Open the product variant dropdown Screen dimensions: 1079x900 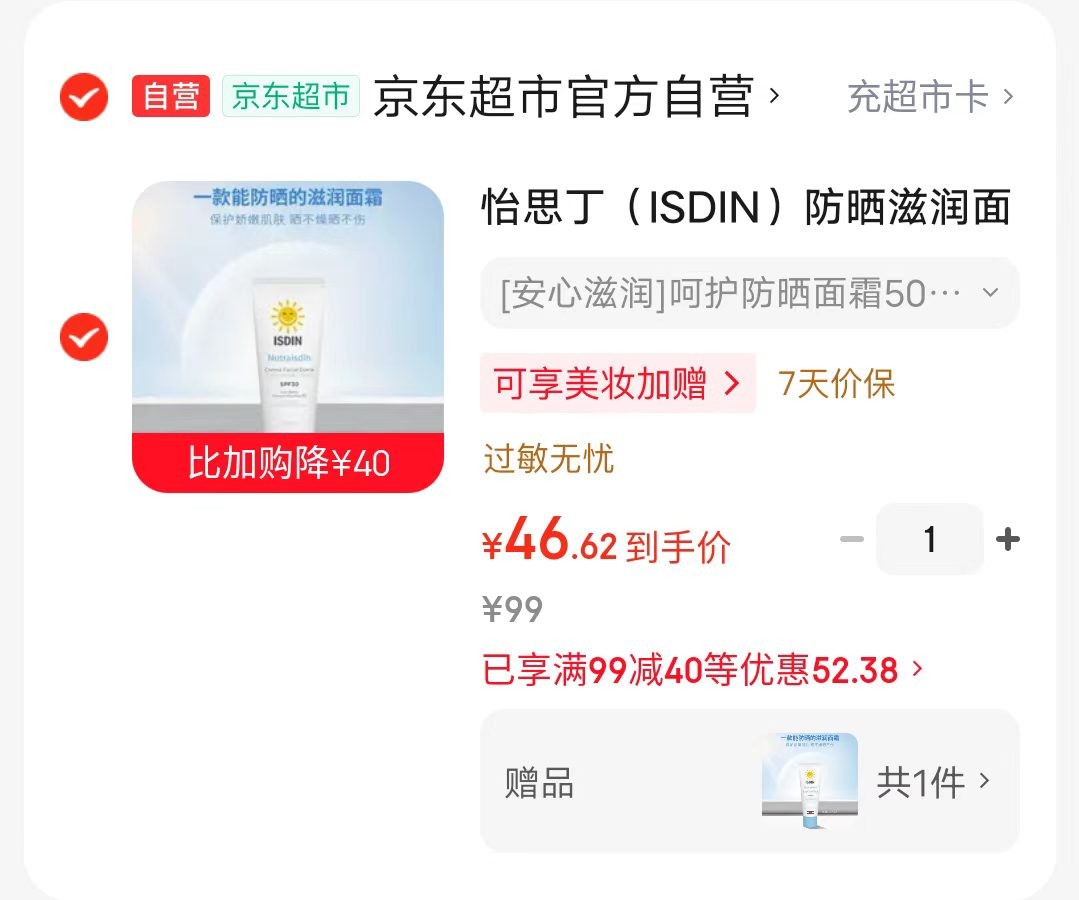(x=750, y=293)
